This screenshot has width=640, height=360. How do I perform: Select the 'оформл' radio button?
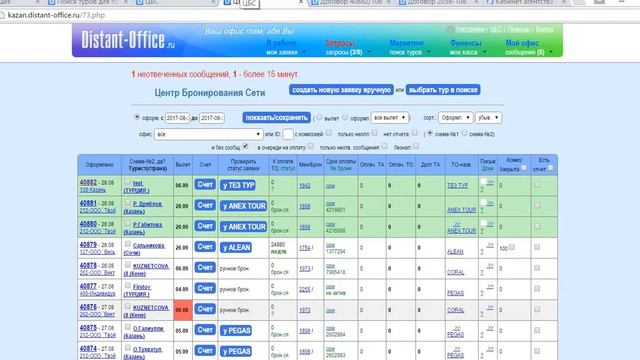(x=345, y=118)
